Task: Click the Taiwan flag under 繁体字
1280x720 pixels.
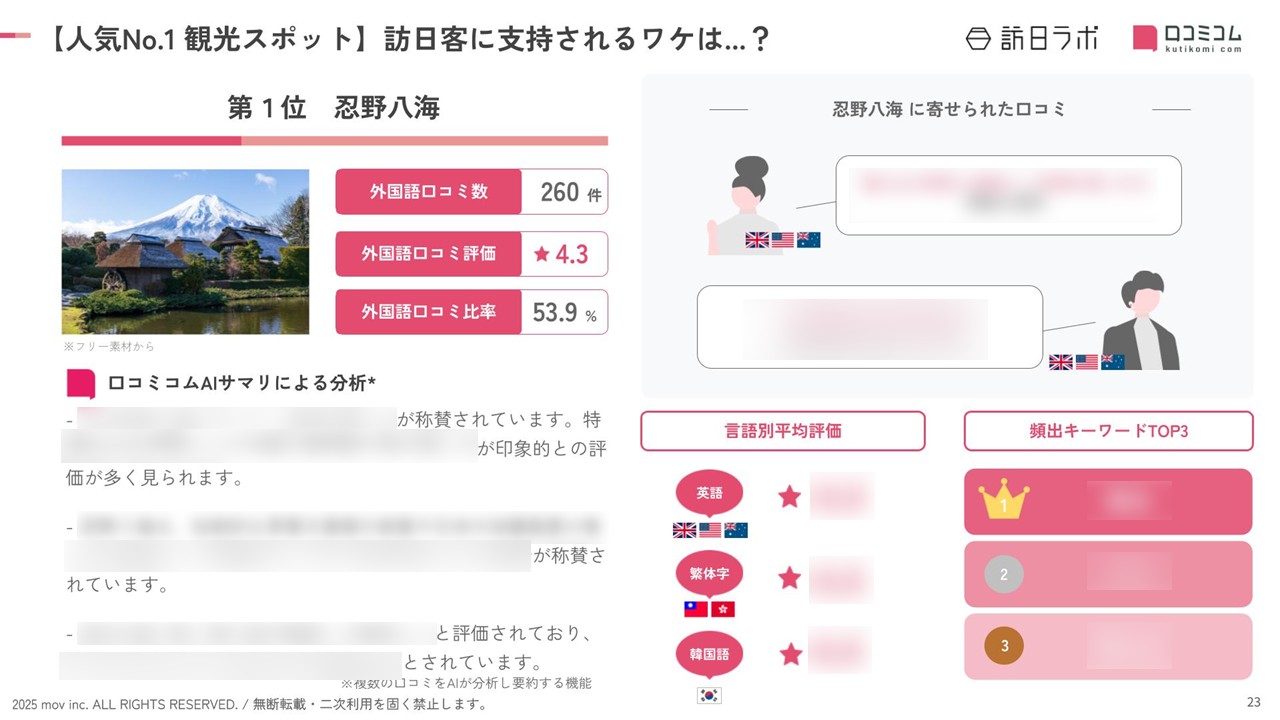Action: pos(696,609)
